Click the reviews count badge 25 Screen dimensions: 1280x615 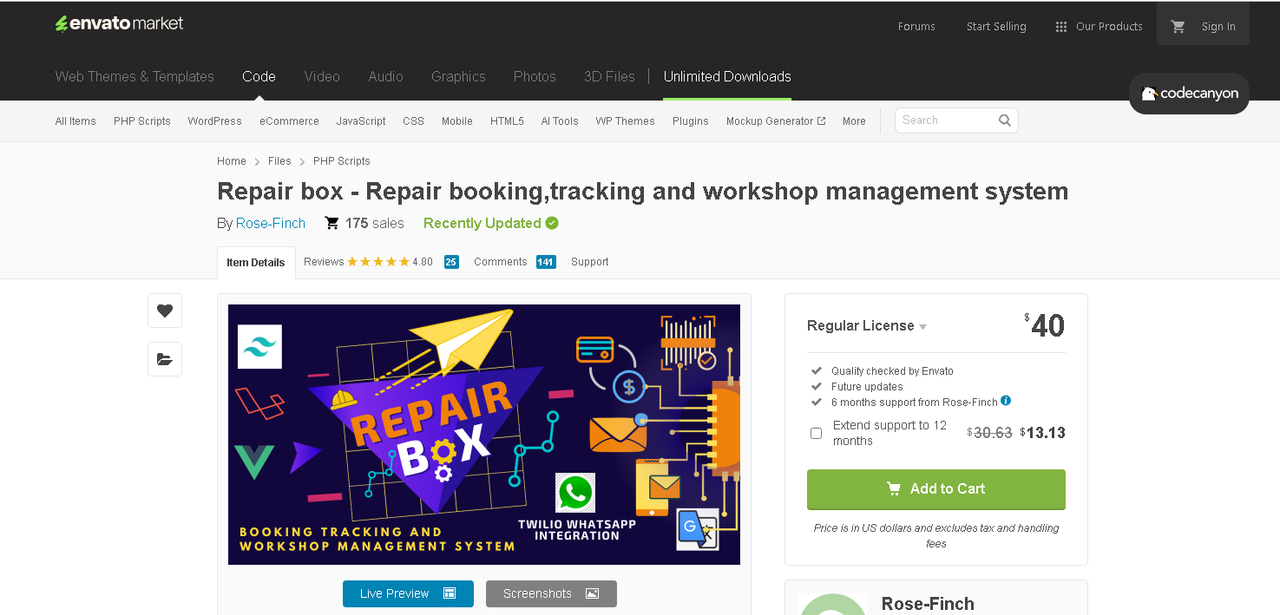click(451, 262)
